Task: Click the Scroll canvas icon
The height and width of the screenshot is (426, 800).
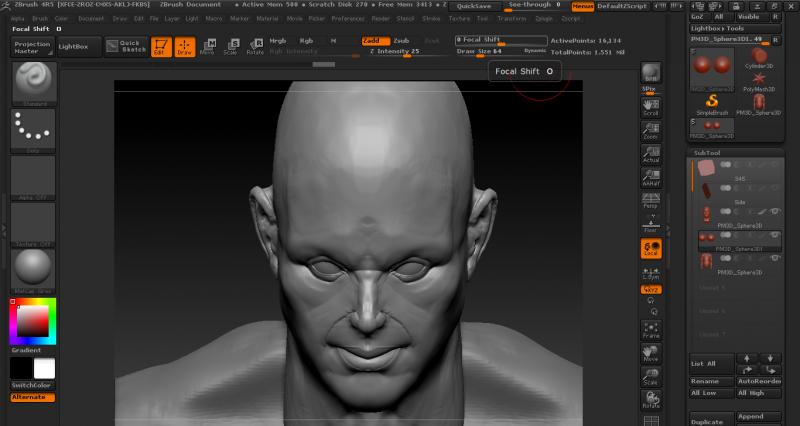Action: tap(651, 107)
